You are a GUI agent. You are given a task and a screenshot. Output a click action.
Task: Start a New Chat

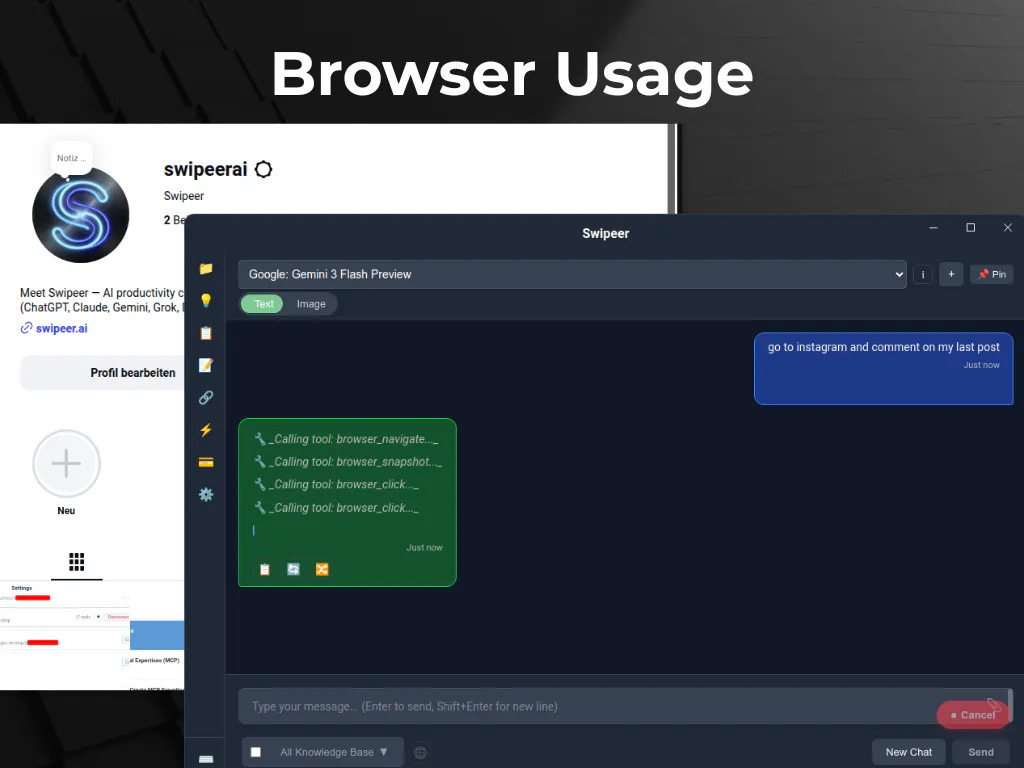coord(908,752)
